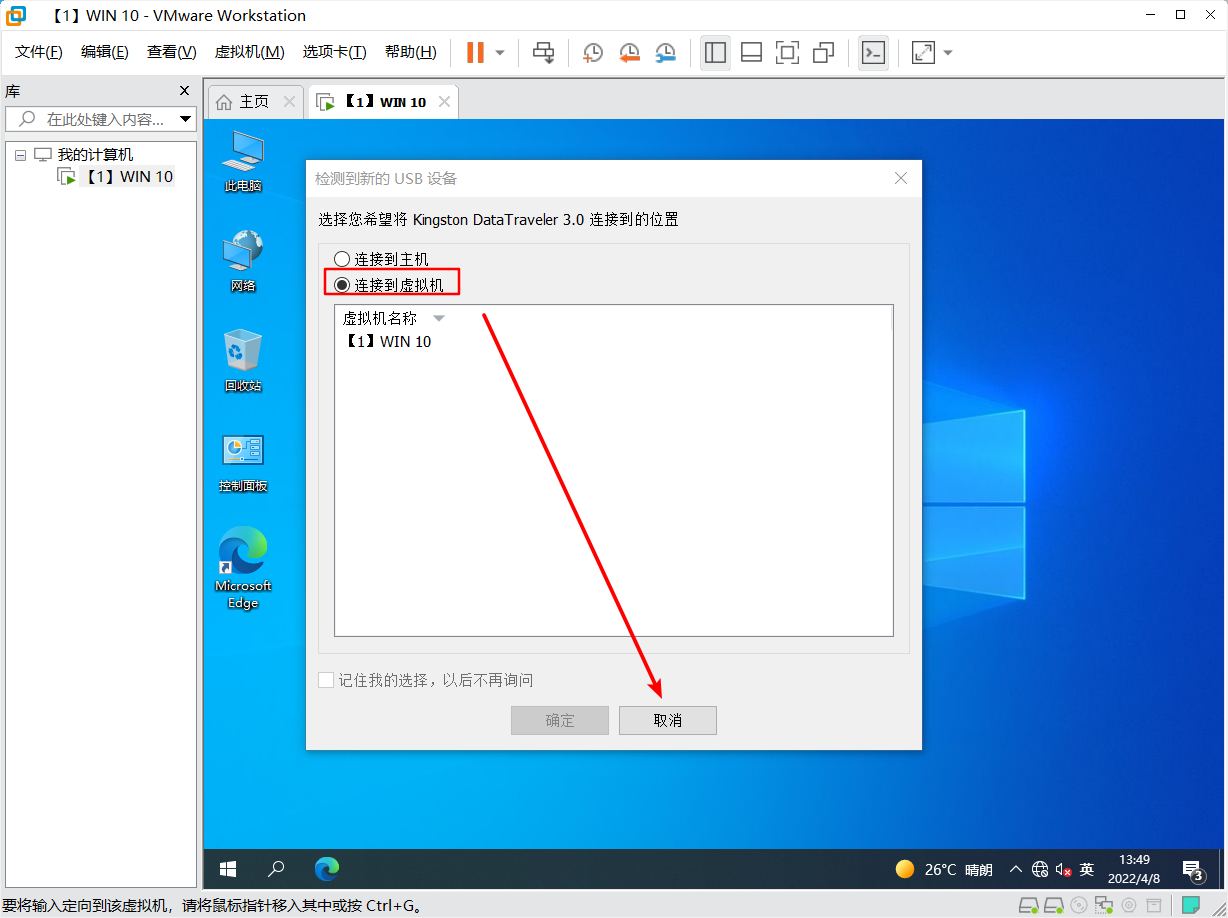The height and width of the screenshot is (918, 1228).
Task: Open the 编辑(E) menu
Action: pyautogui.click(x=104, y=52)
